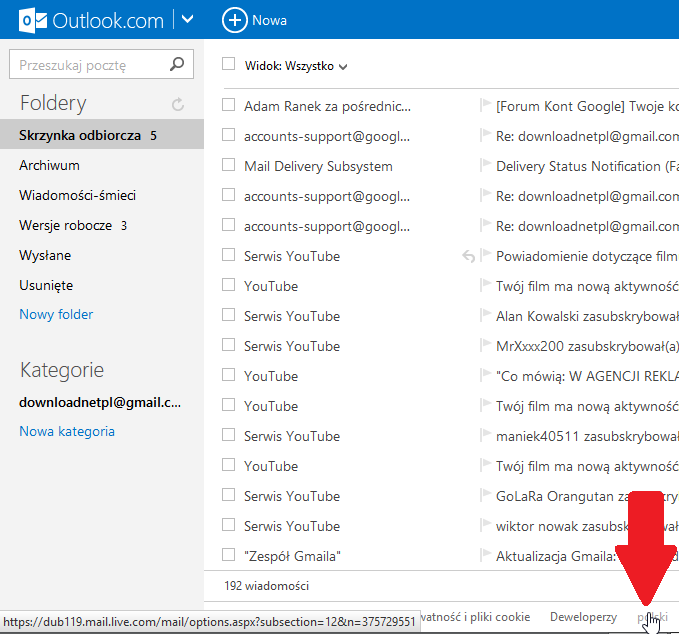Open the "Zespół Gmaila" message
679x634 pixels.
pyautogui.click(x=292, y=556)
